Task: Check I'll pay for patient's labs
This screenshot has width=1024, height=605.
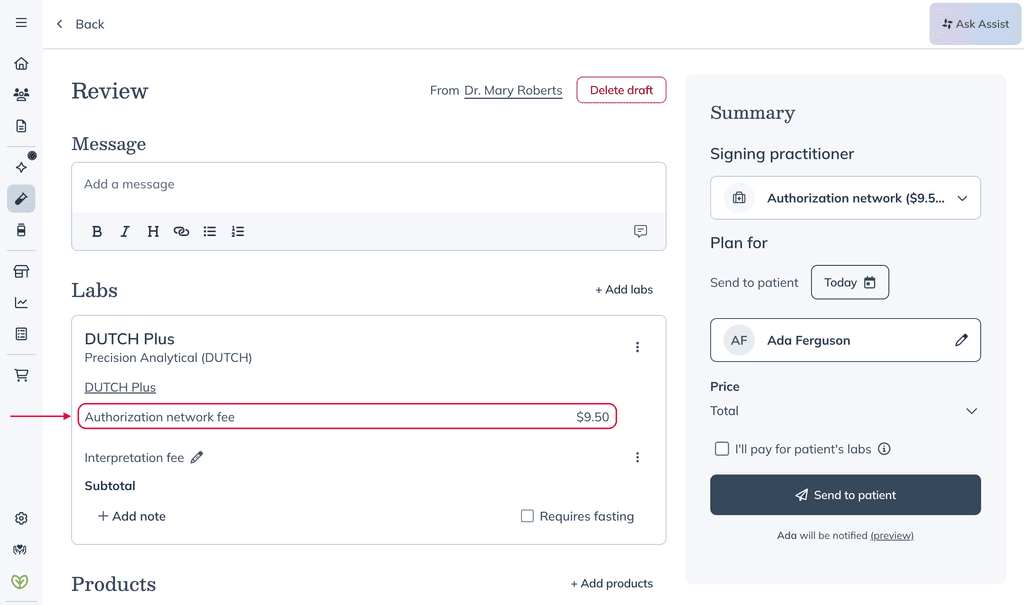Action: click(x=722, y=449)
